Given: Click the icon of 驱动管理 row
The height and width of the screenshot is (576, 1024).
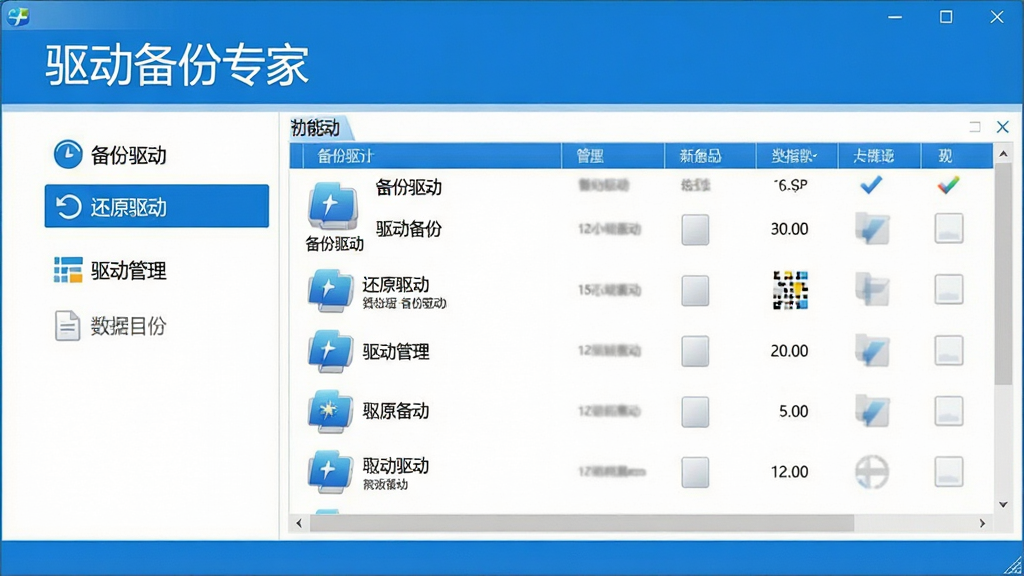Looking at the screenshot, I should [330, 351].
